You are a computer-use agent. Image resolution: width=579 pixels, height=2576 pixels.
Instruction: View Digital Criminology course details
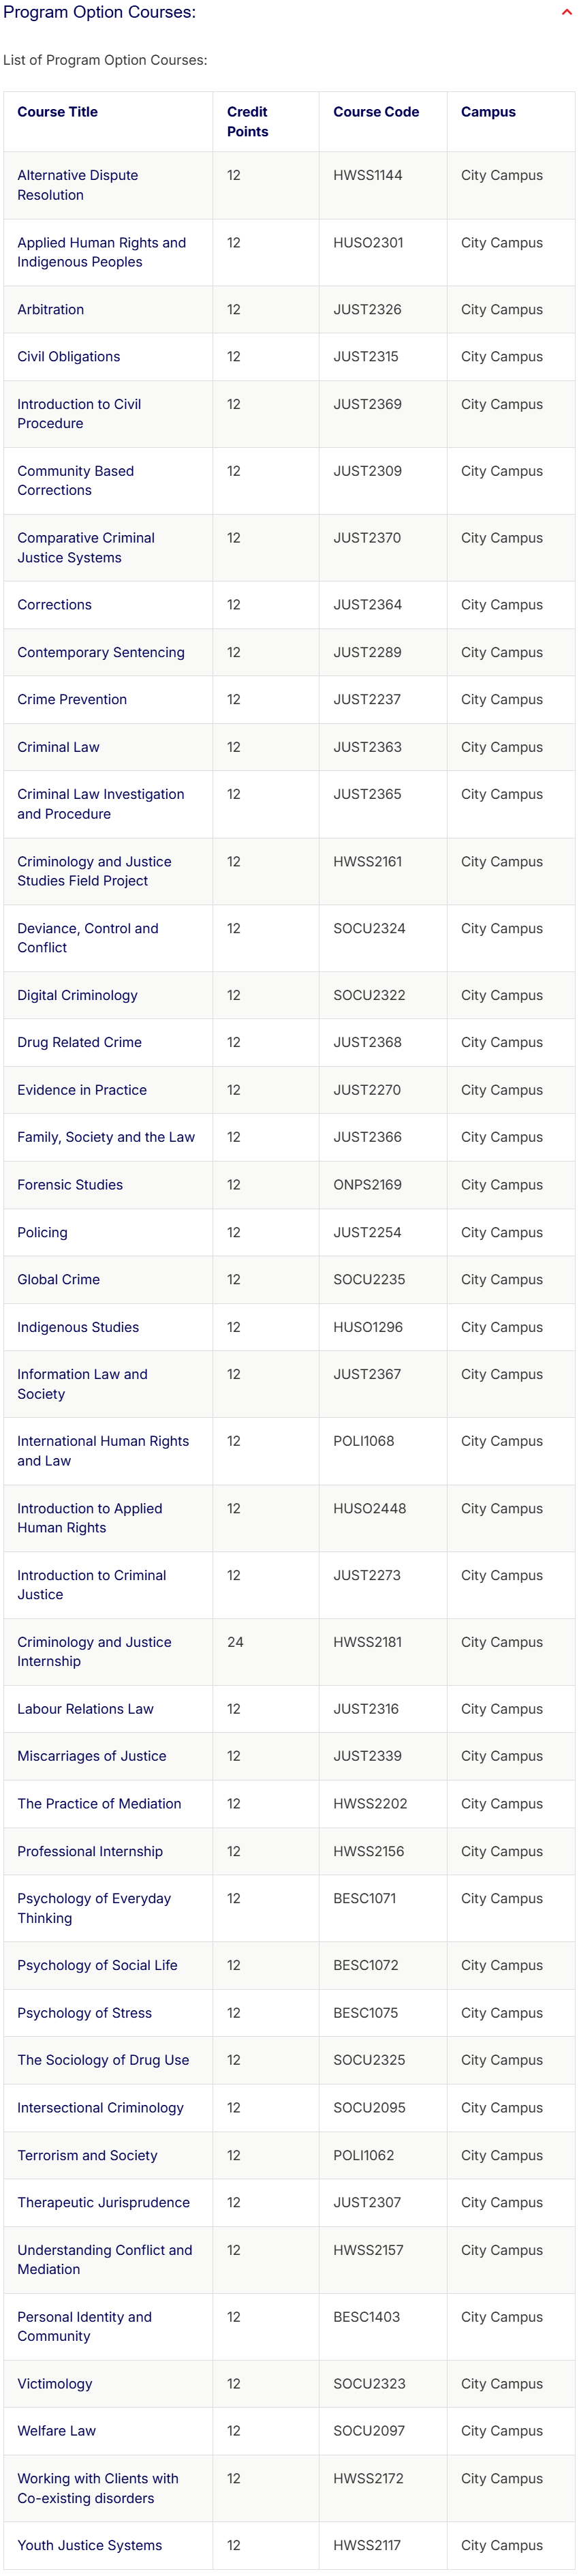(77, 996)
